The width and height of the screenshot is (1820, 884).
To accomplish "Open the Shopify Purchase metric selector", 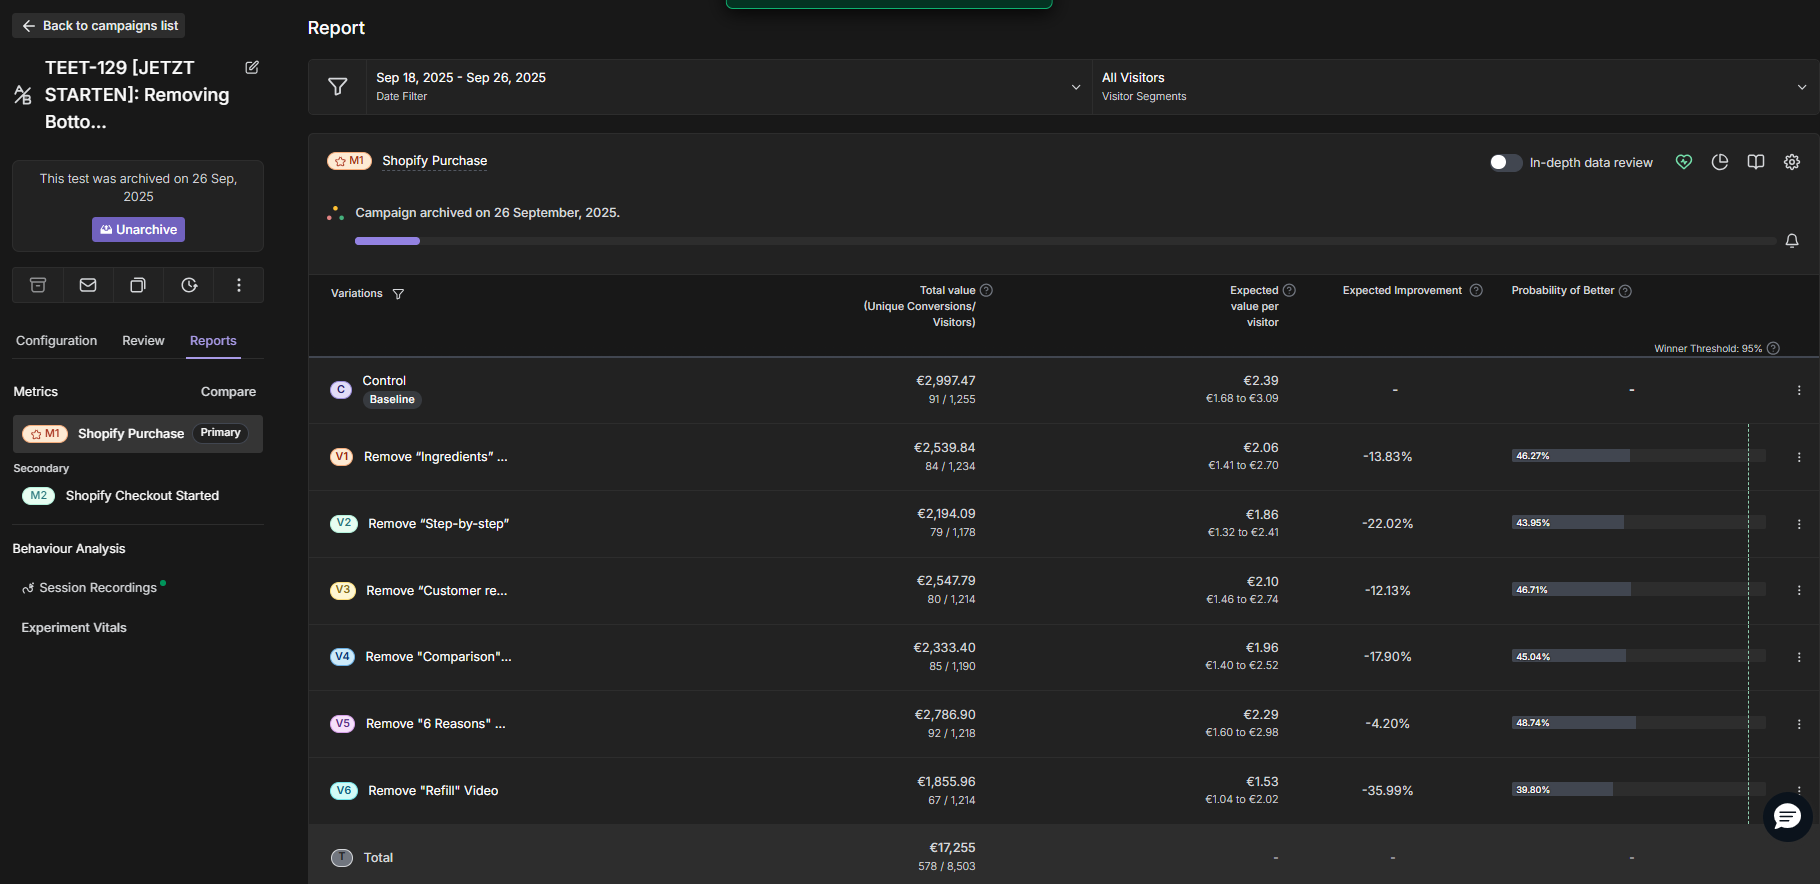I will tap(434, 161).
